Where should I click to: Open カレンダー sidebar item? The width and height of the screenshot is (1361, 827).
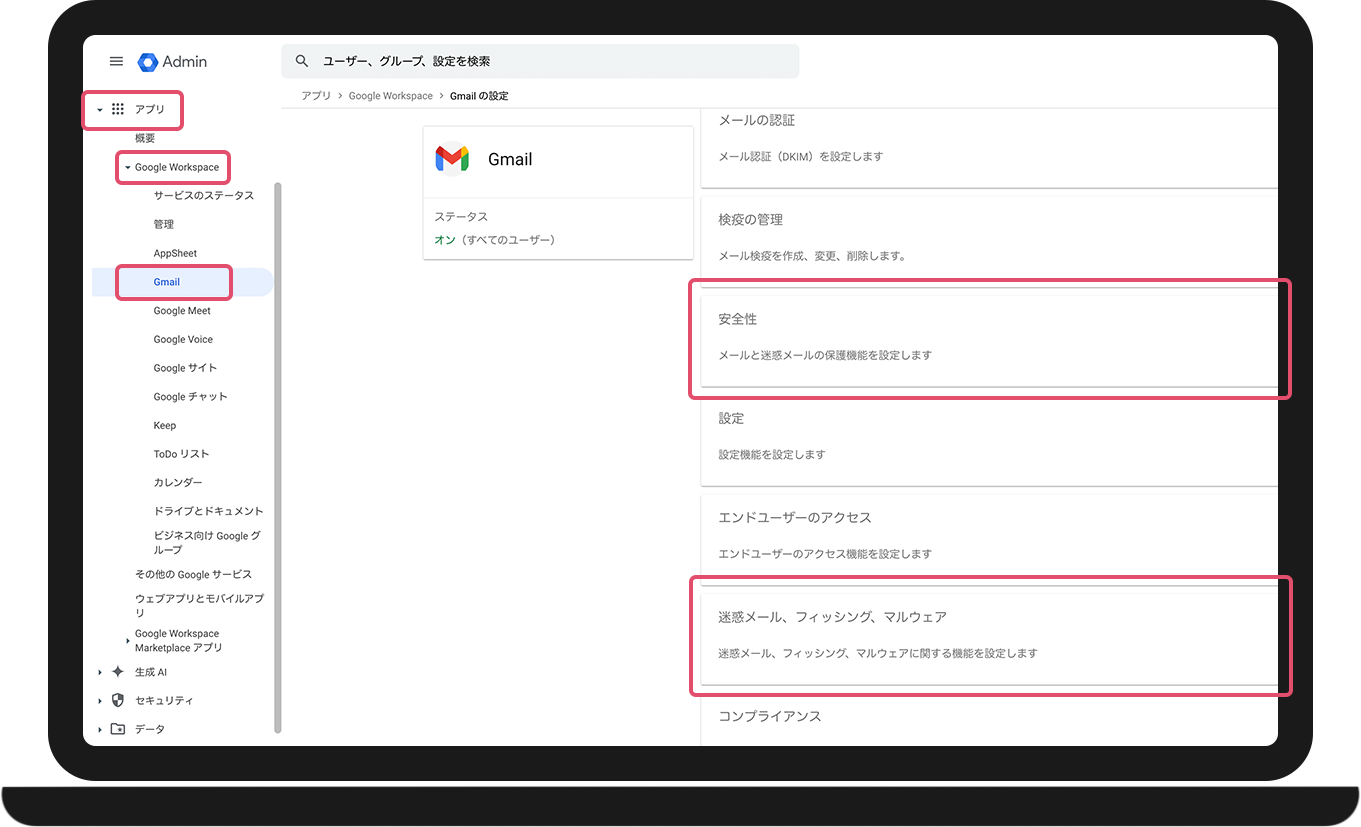pyautogui.click(x=177, y=482)
